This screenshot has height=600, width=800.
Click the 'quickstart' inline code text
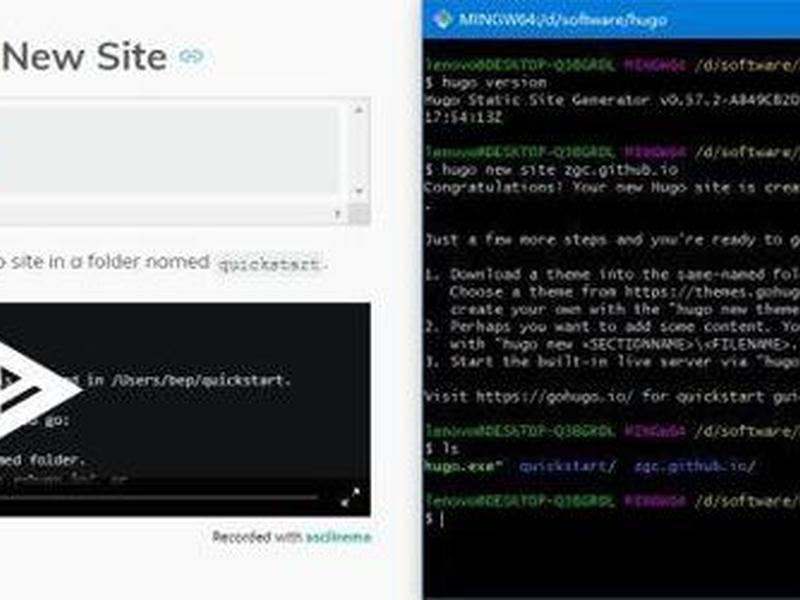point(269,264)
